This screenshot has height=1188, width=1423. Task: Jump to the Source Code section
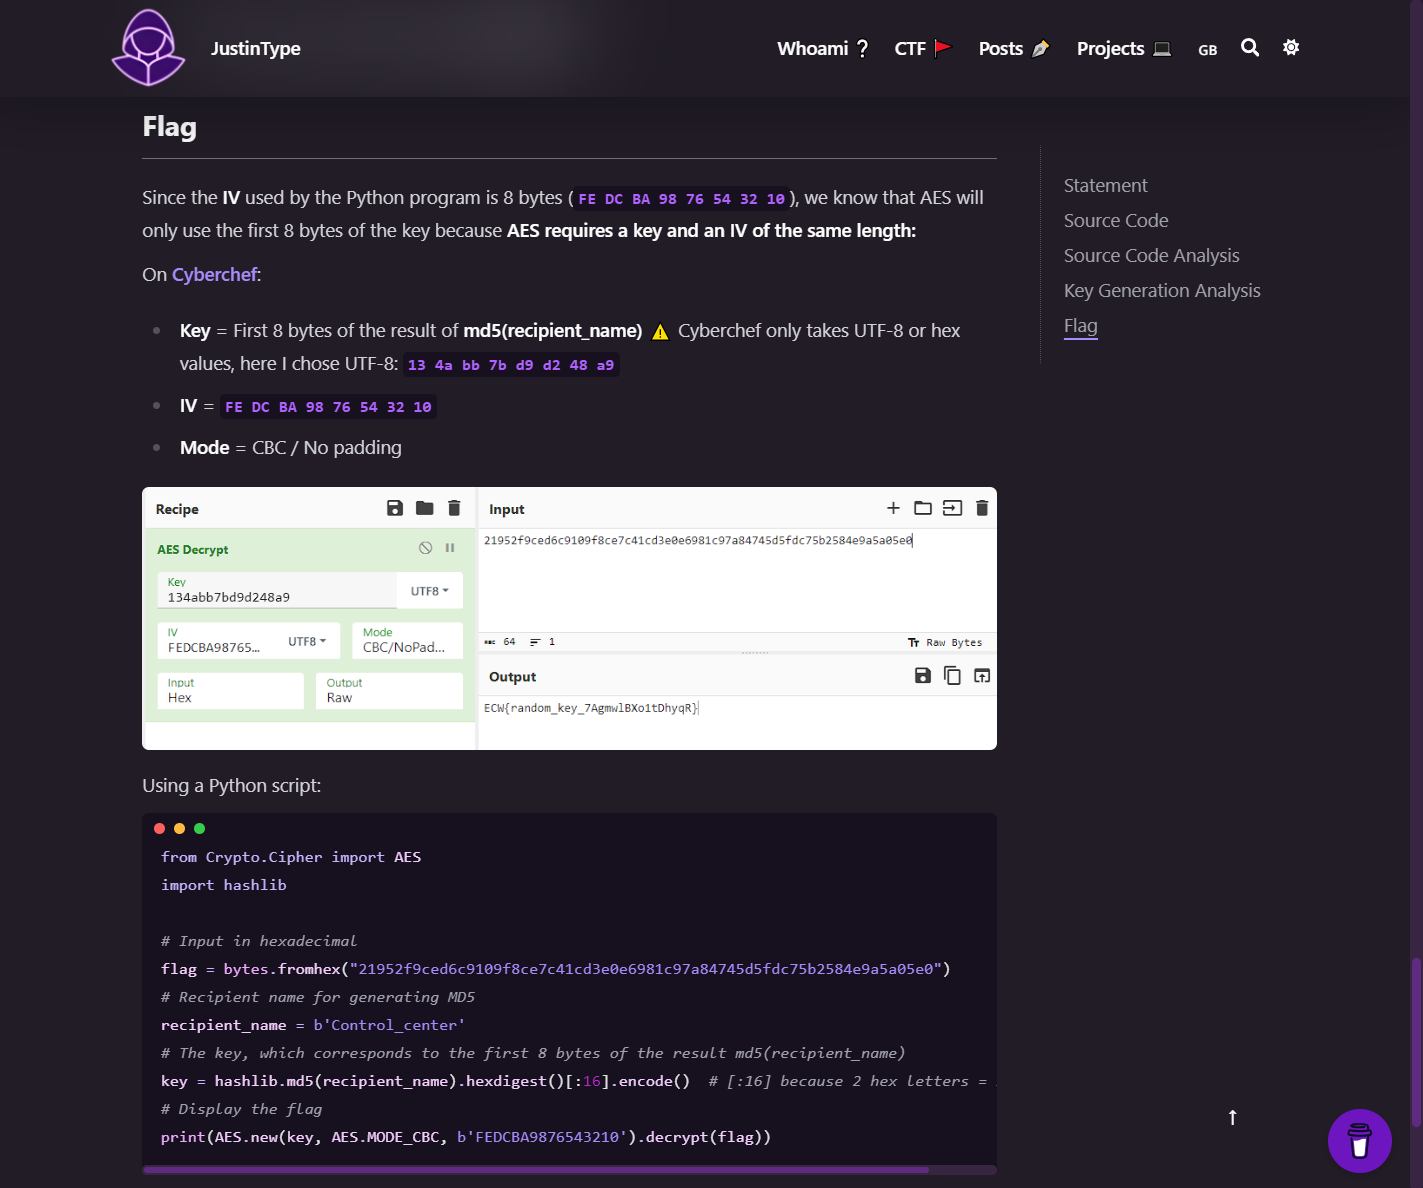[x=1116, y=220]
